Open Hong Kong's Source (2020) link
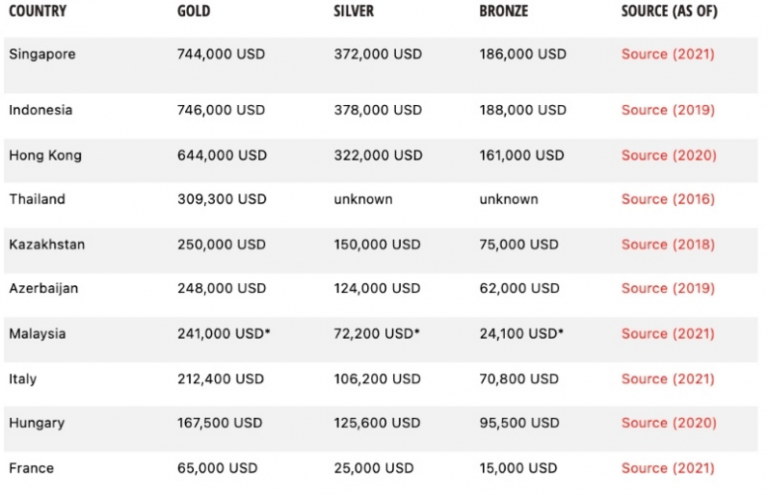 (669, 155)
